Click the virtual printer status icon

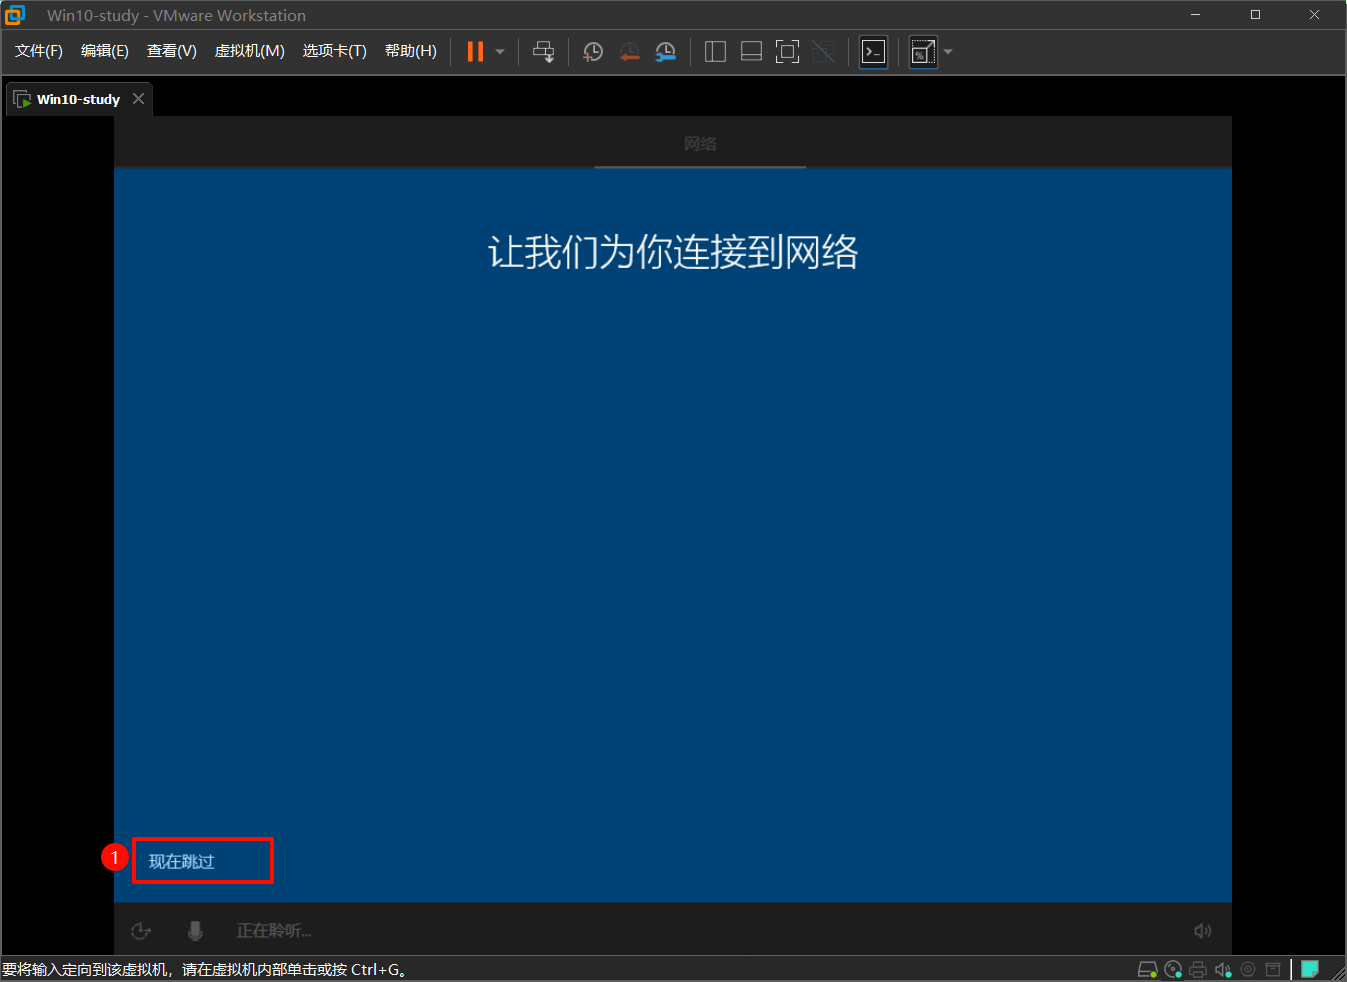tap(1197, 968)
